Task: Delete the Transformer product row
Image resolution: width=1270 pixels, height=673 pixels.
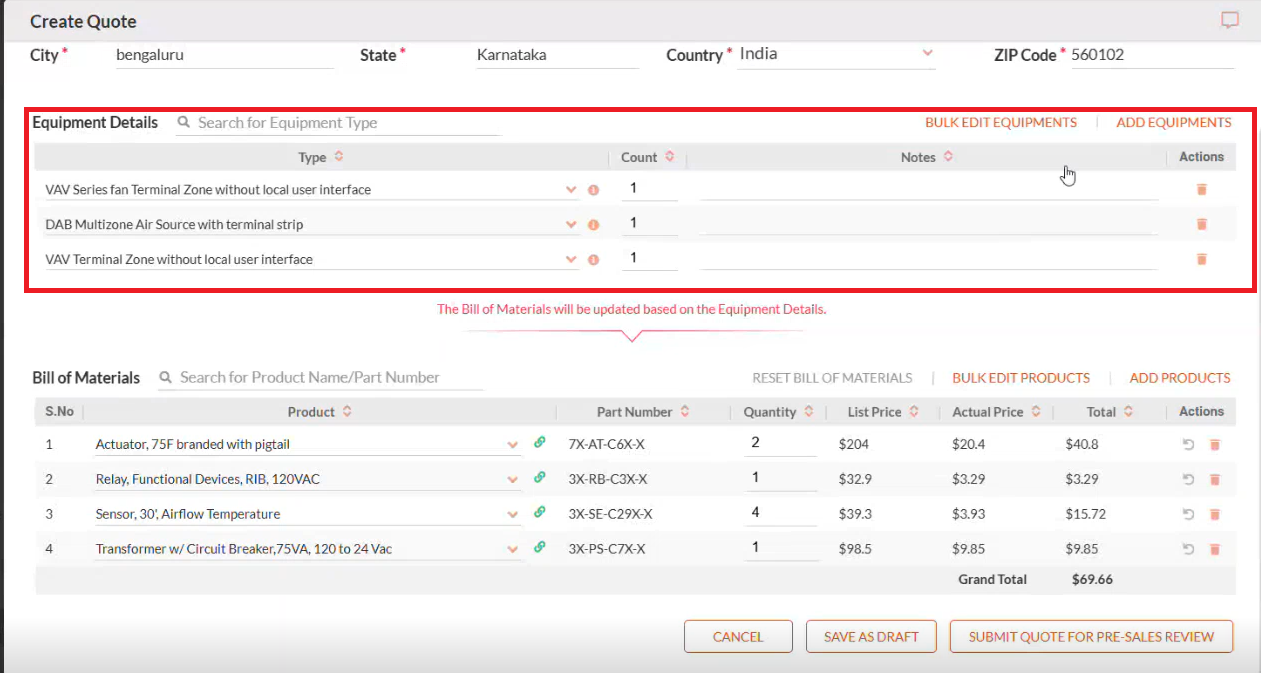Action: click(1215, 549)
